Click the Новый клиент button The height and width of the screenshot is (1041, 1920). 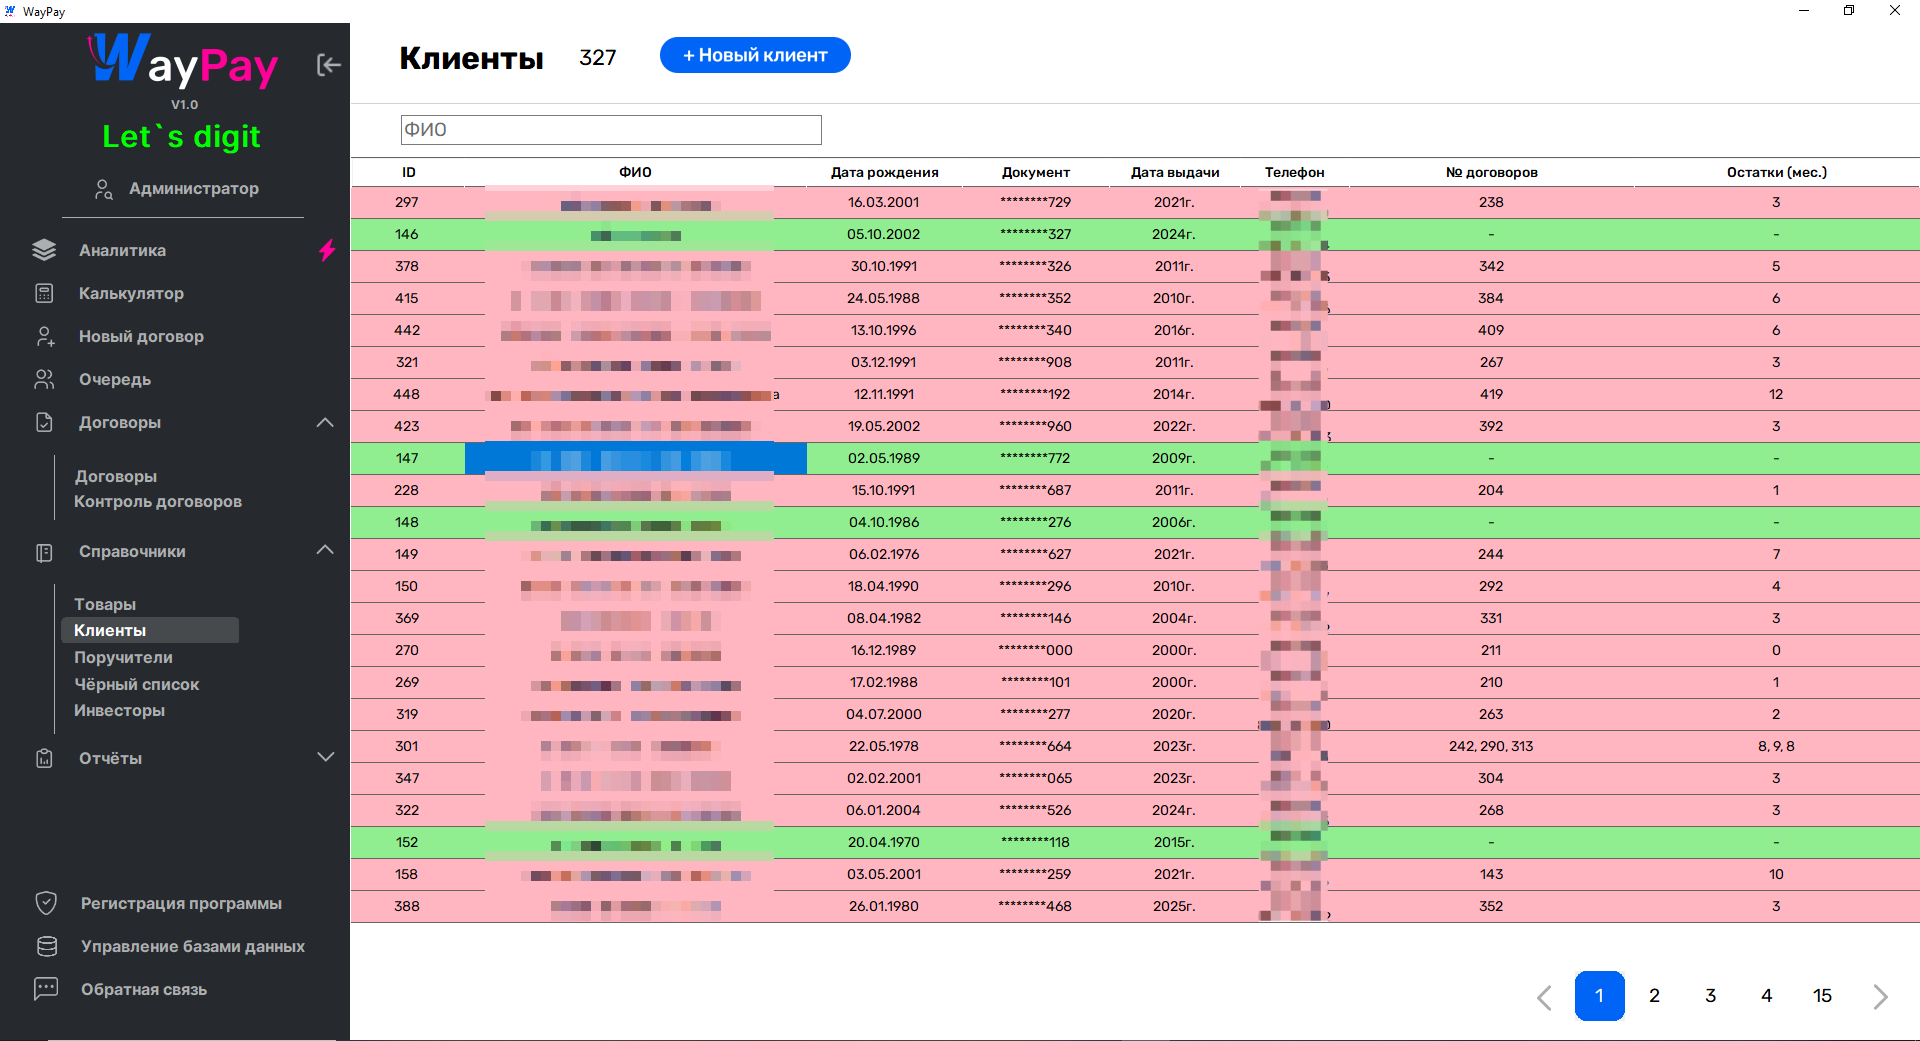[x=755, y=55]
